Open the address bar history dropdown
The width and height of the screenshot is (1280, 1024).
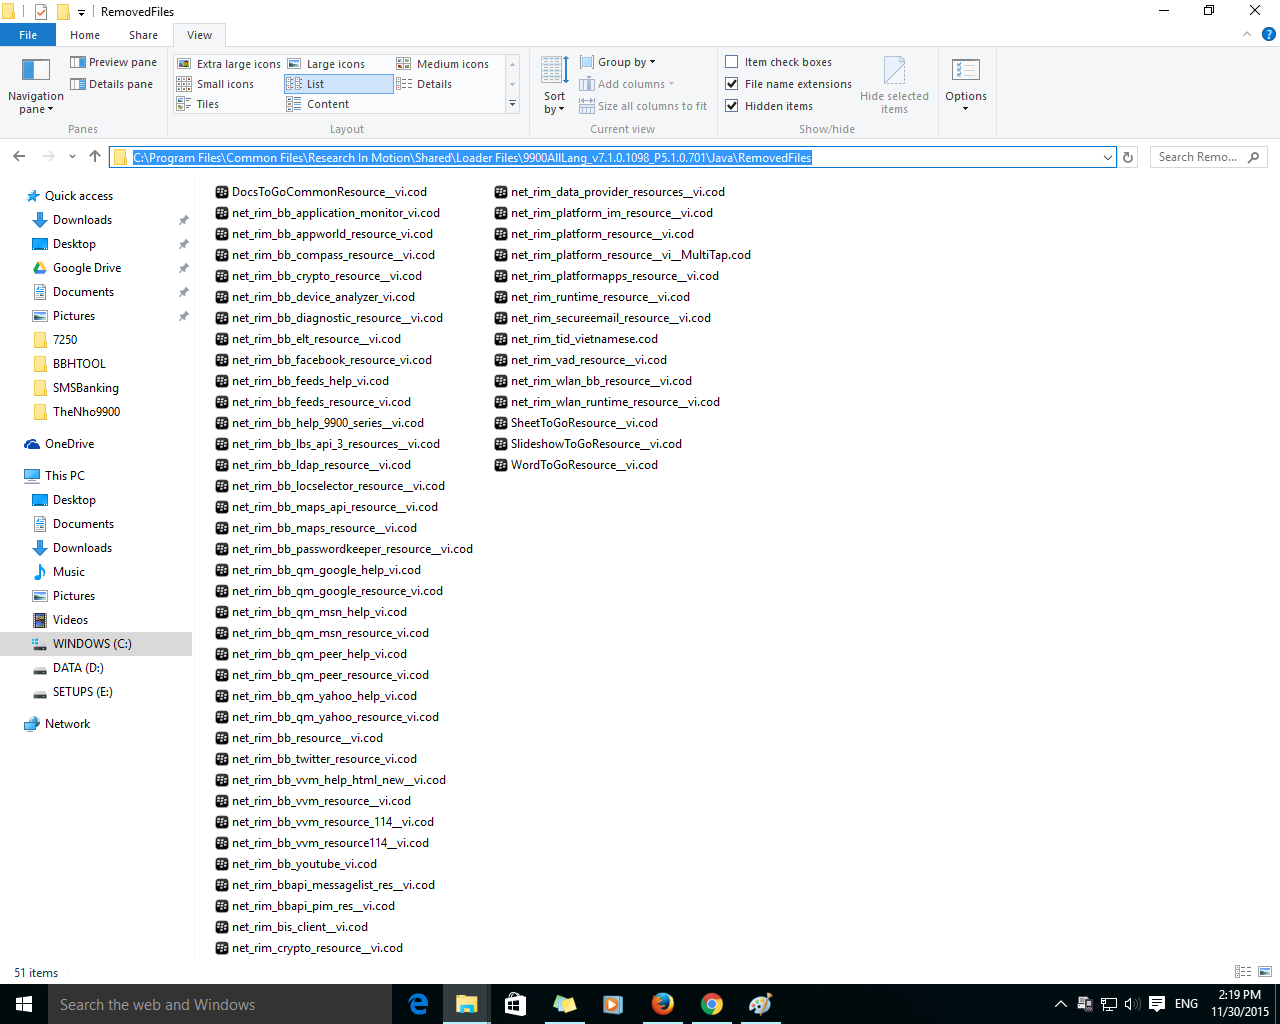1107,157
